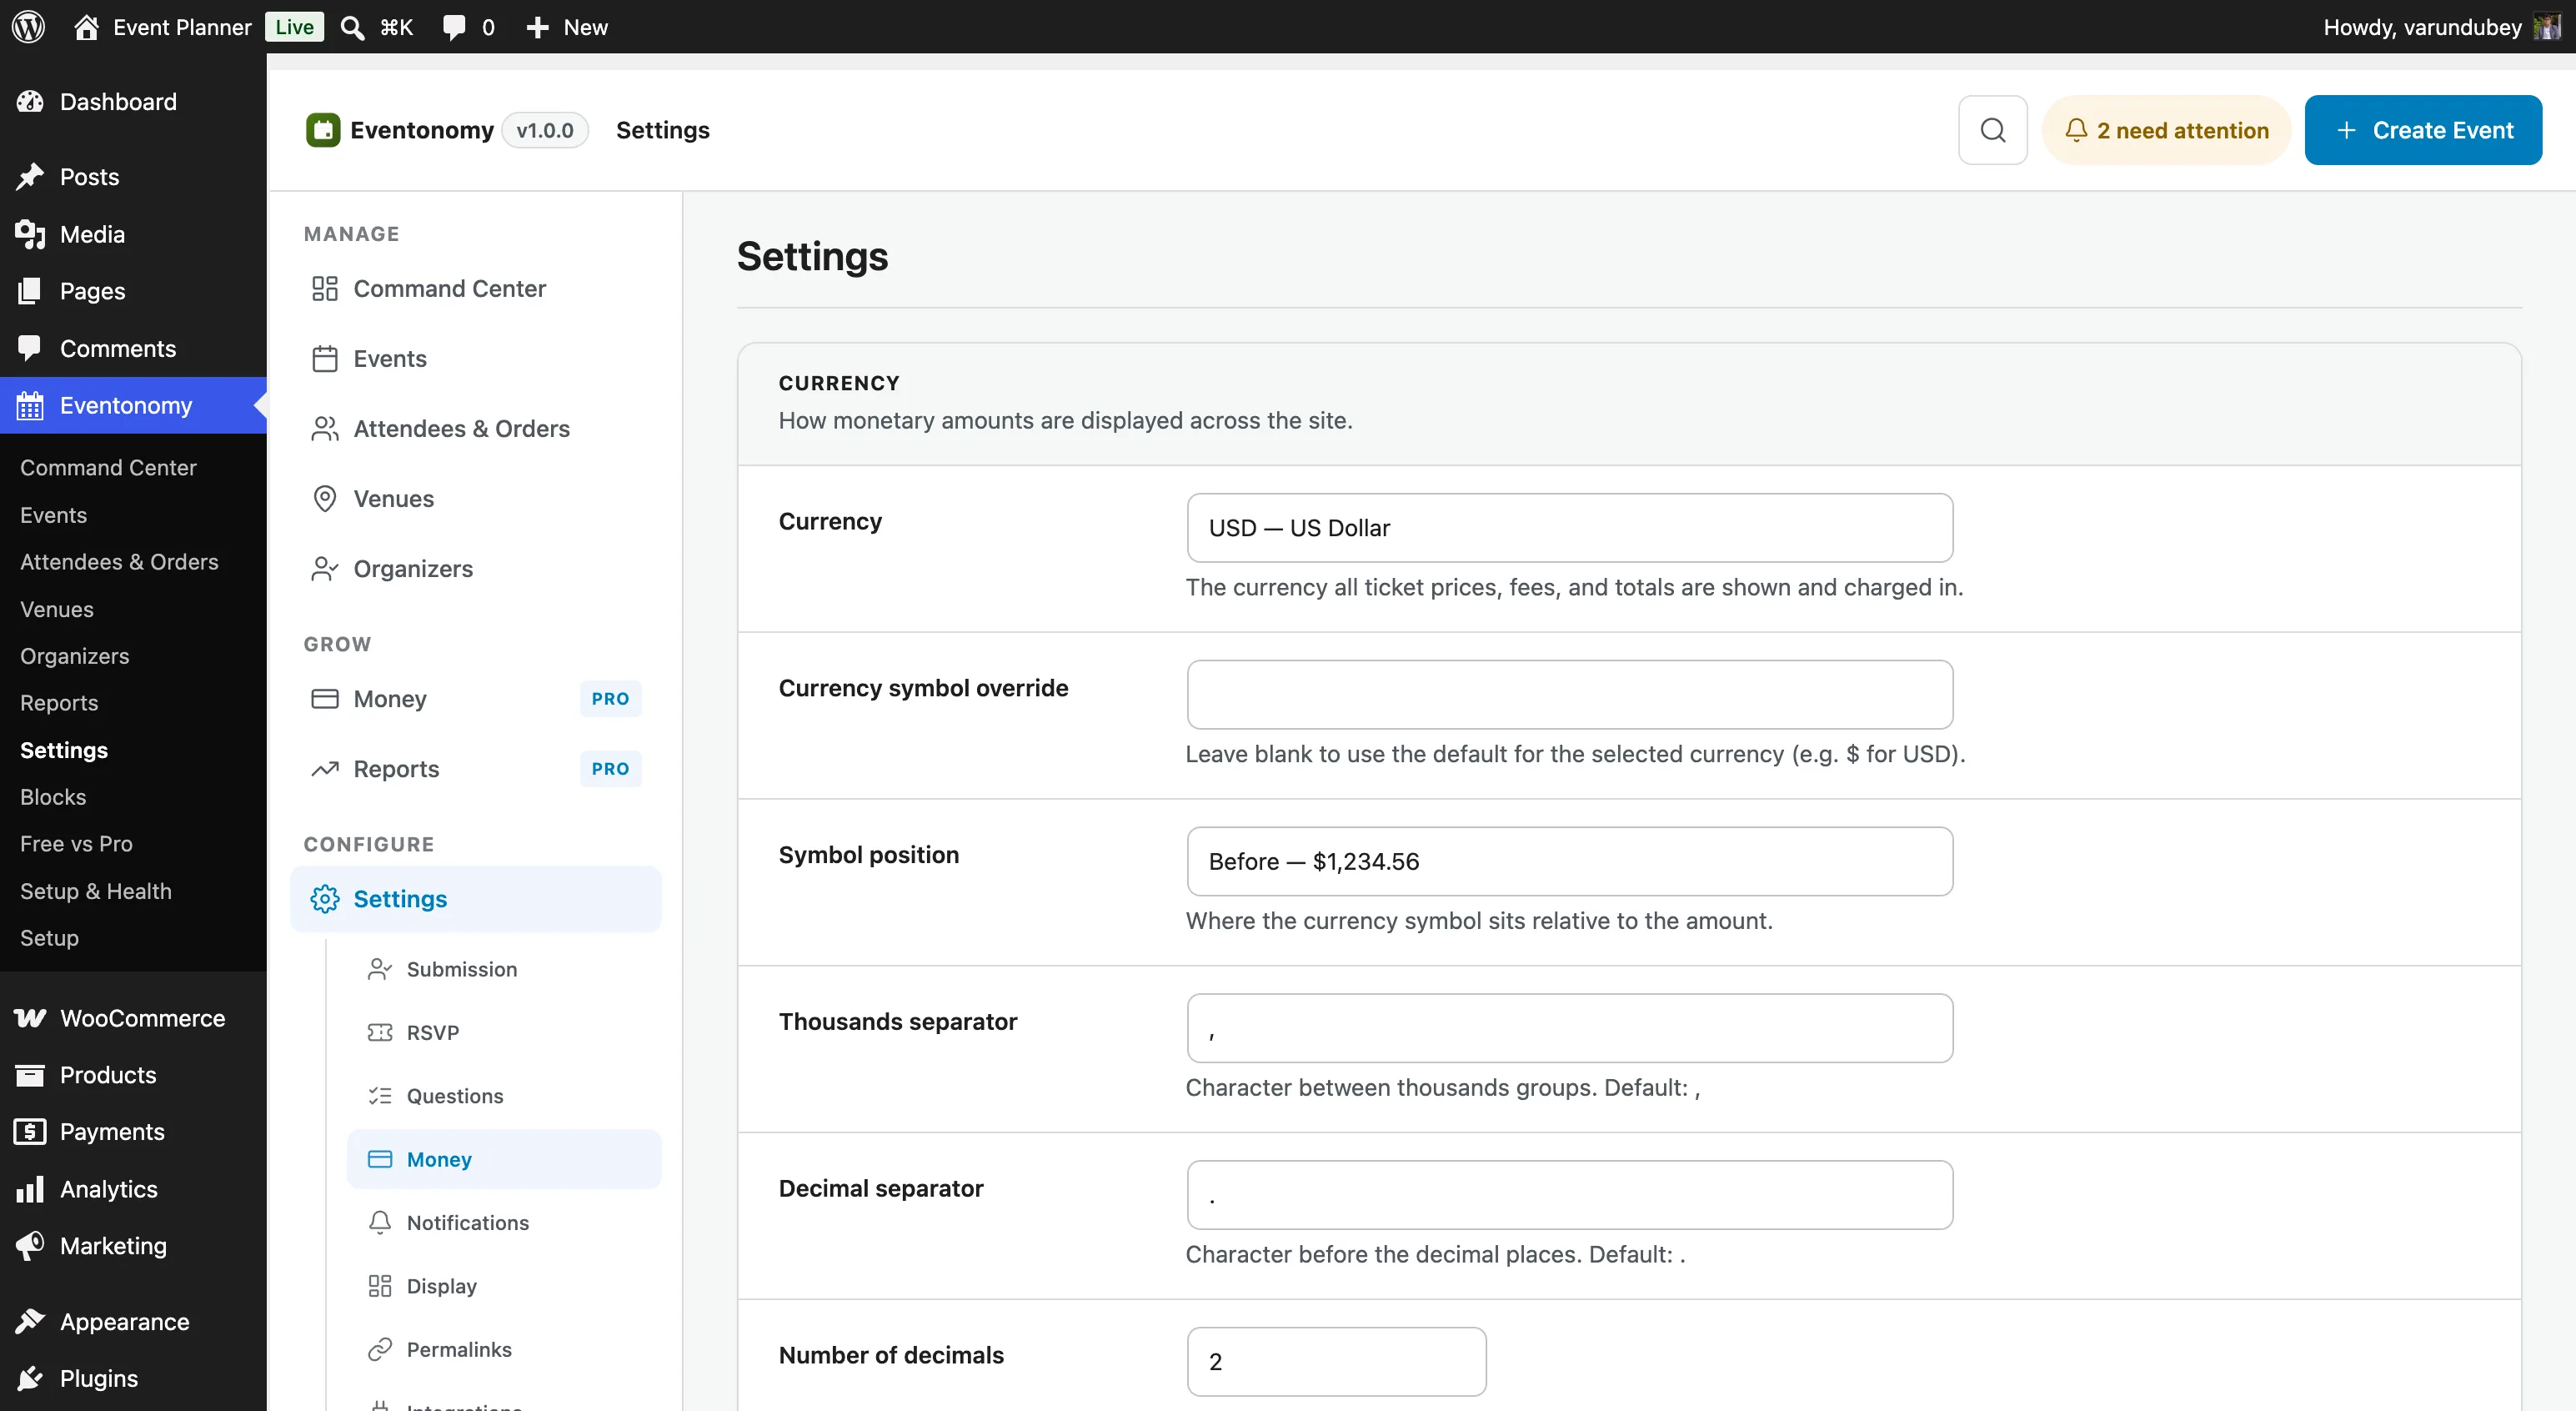Click the Settings gear icon in Configure
Screen dimensions: 2576x1411
point(325,899)
